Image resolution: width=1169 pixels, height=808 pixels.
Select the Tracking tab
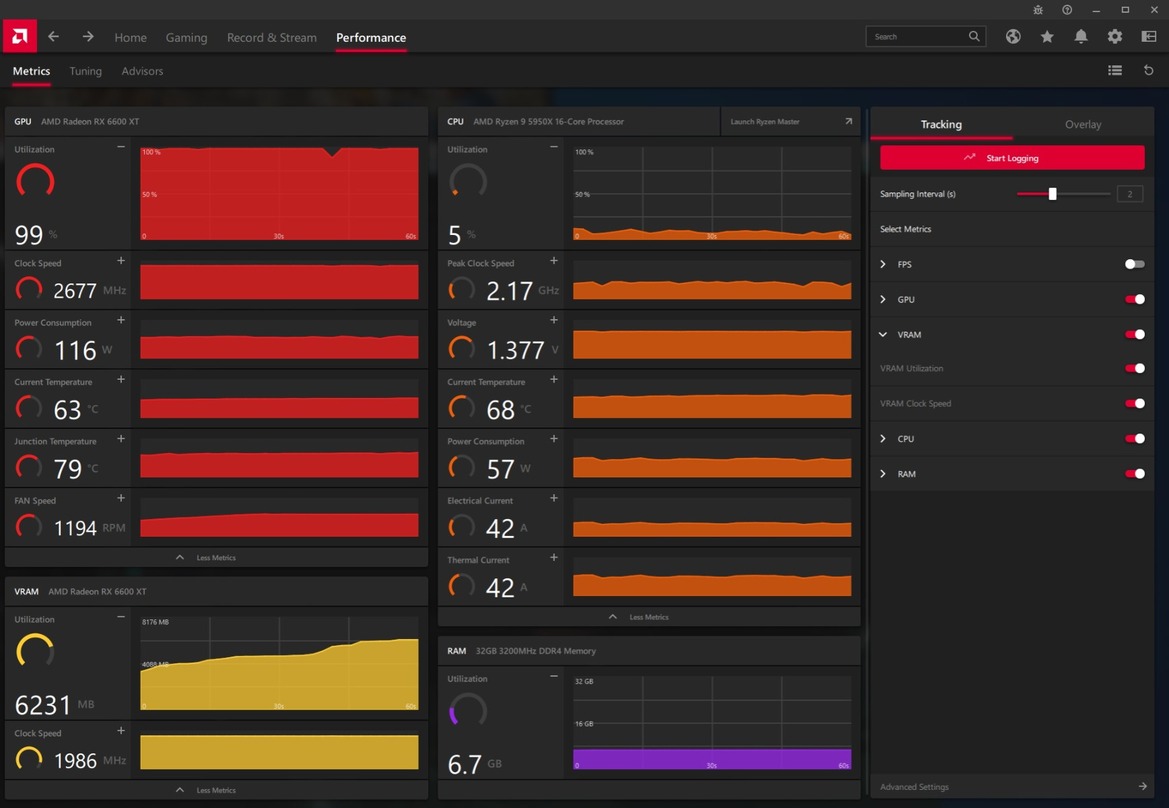coord(941,124)
